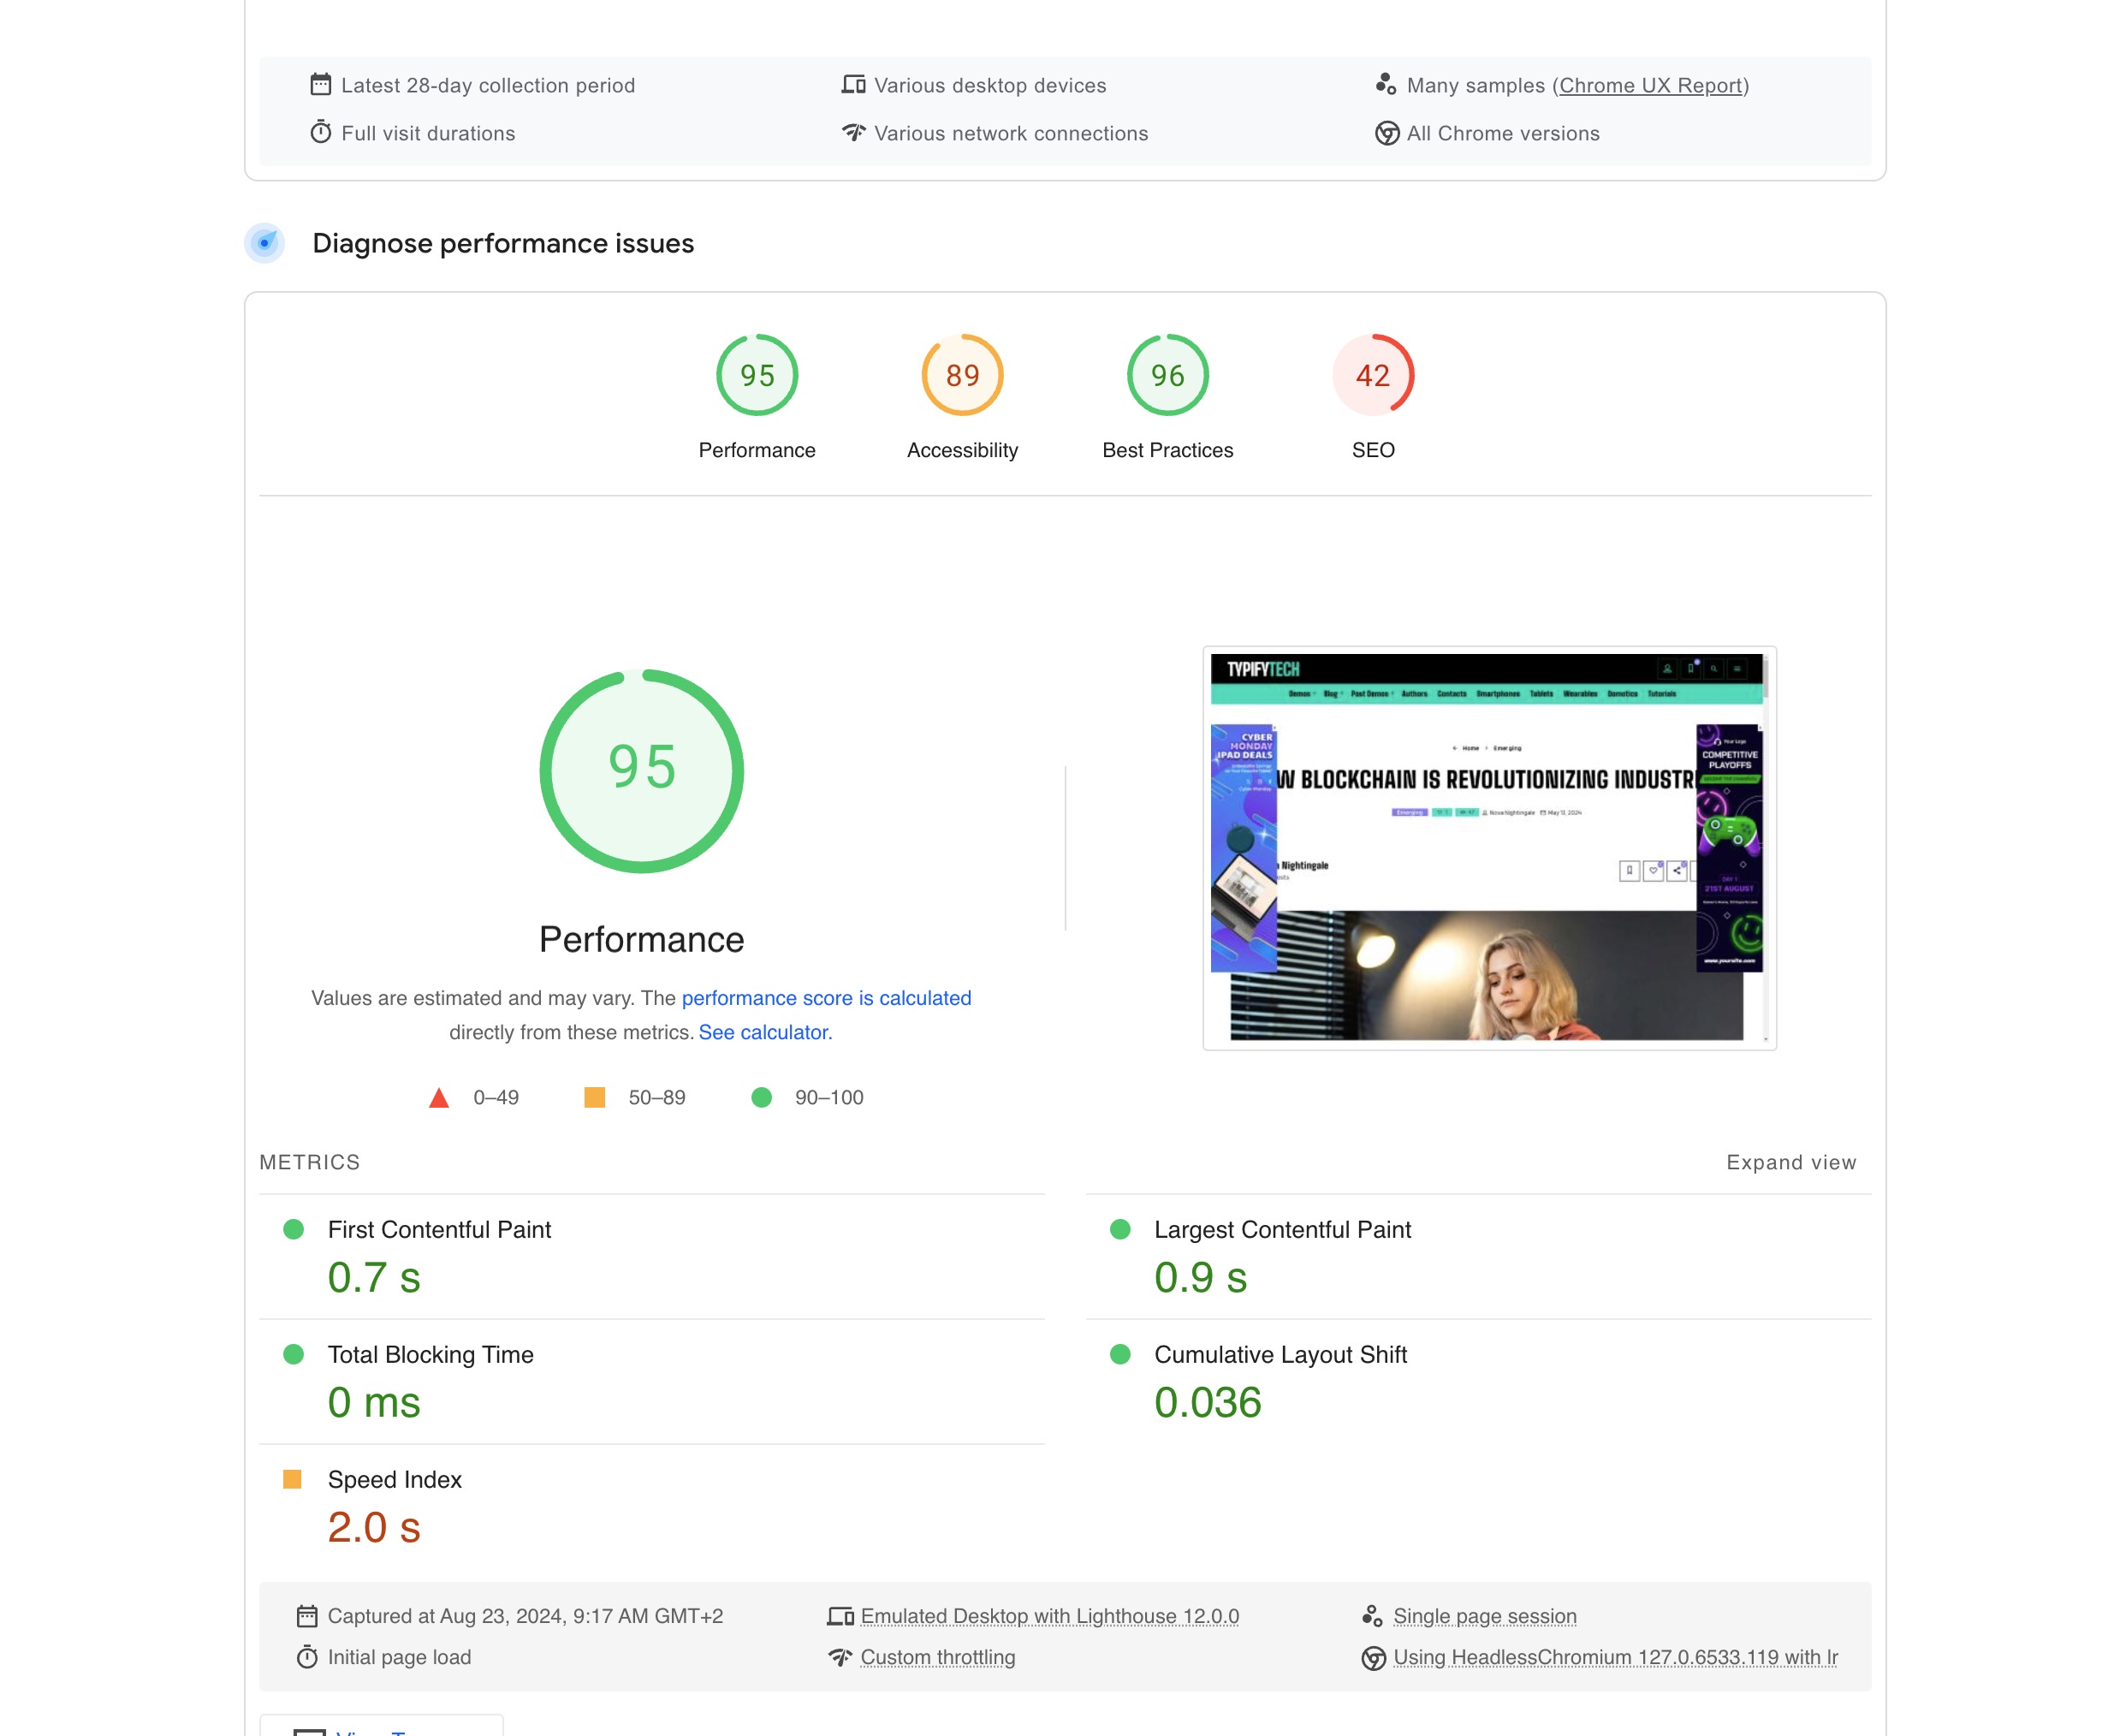Expand the First Contentful Paint metric

(439, 1230)
